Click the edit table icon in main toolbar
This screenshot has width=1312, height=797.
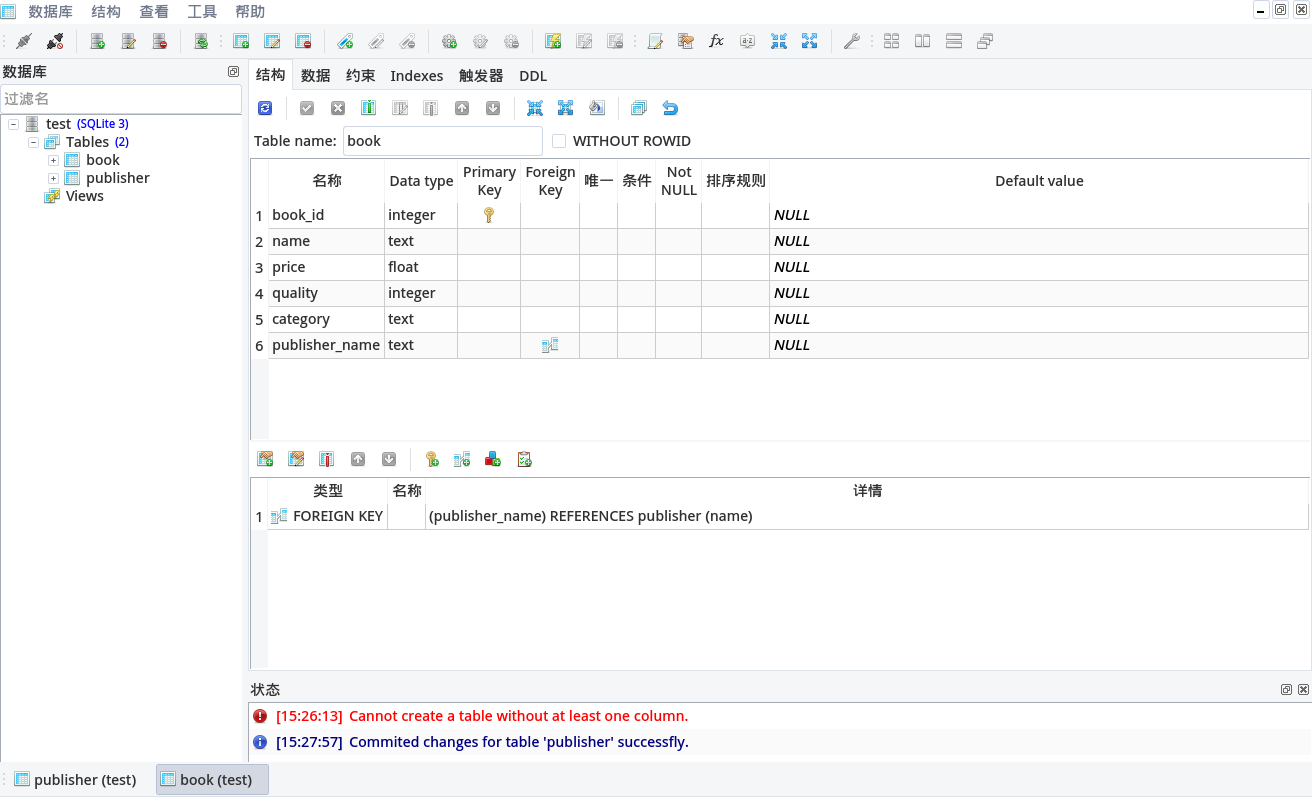coord(271,41)
